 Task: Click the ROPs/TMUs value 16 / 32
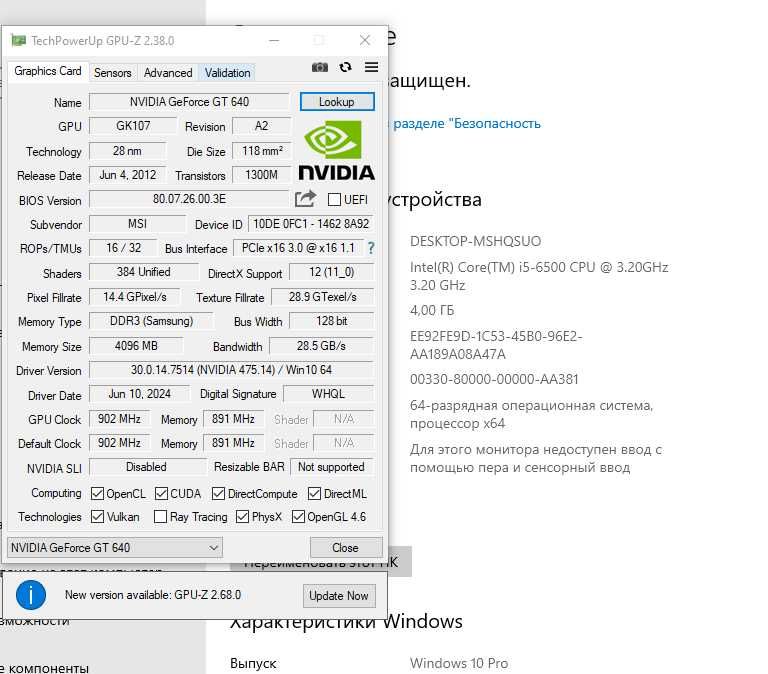123,248
